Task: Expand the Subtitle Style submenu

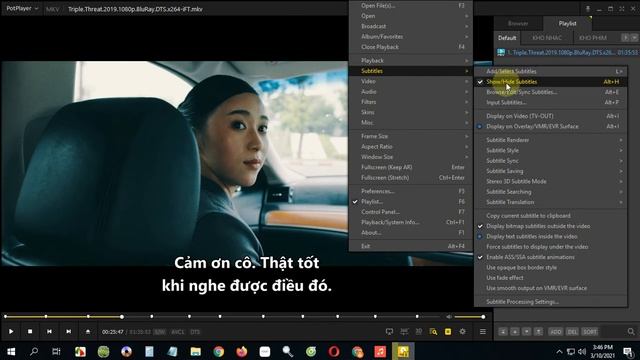Action: [550, 150]
